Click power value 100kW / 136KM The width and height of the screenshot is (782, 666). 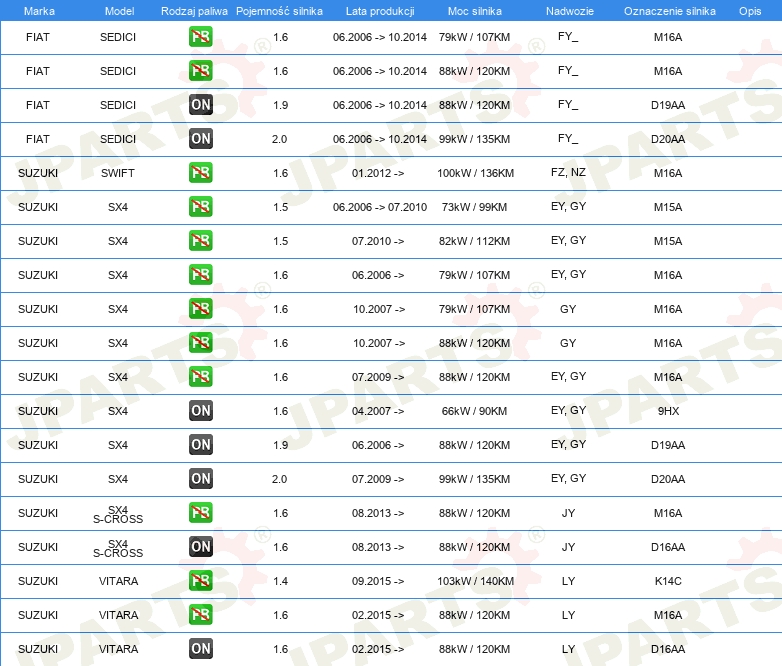(x=475, y=173)
